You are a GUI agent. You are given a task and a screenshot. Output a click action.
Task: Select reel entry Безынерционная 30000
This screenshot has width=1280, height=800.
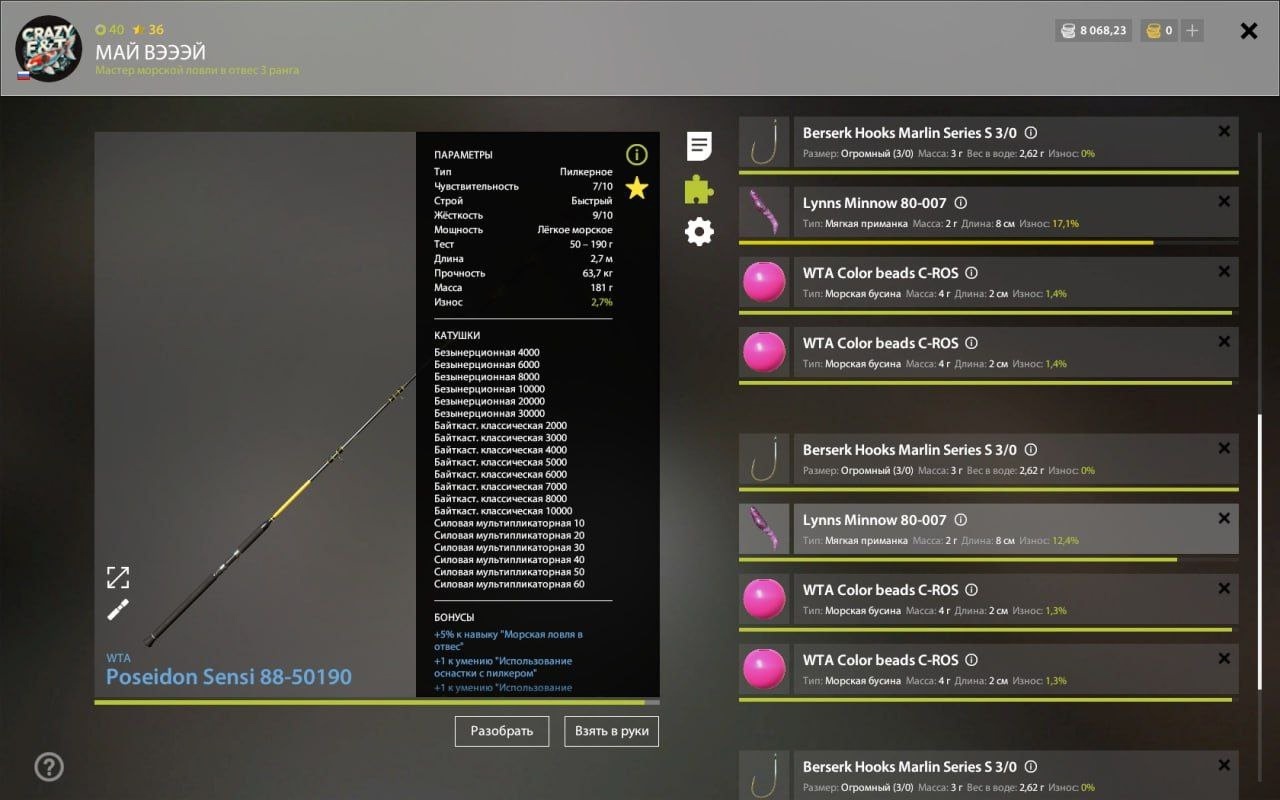pyautogui.click(x=489, y=413)
